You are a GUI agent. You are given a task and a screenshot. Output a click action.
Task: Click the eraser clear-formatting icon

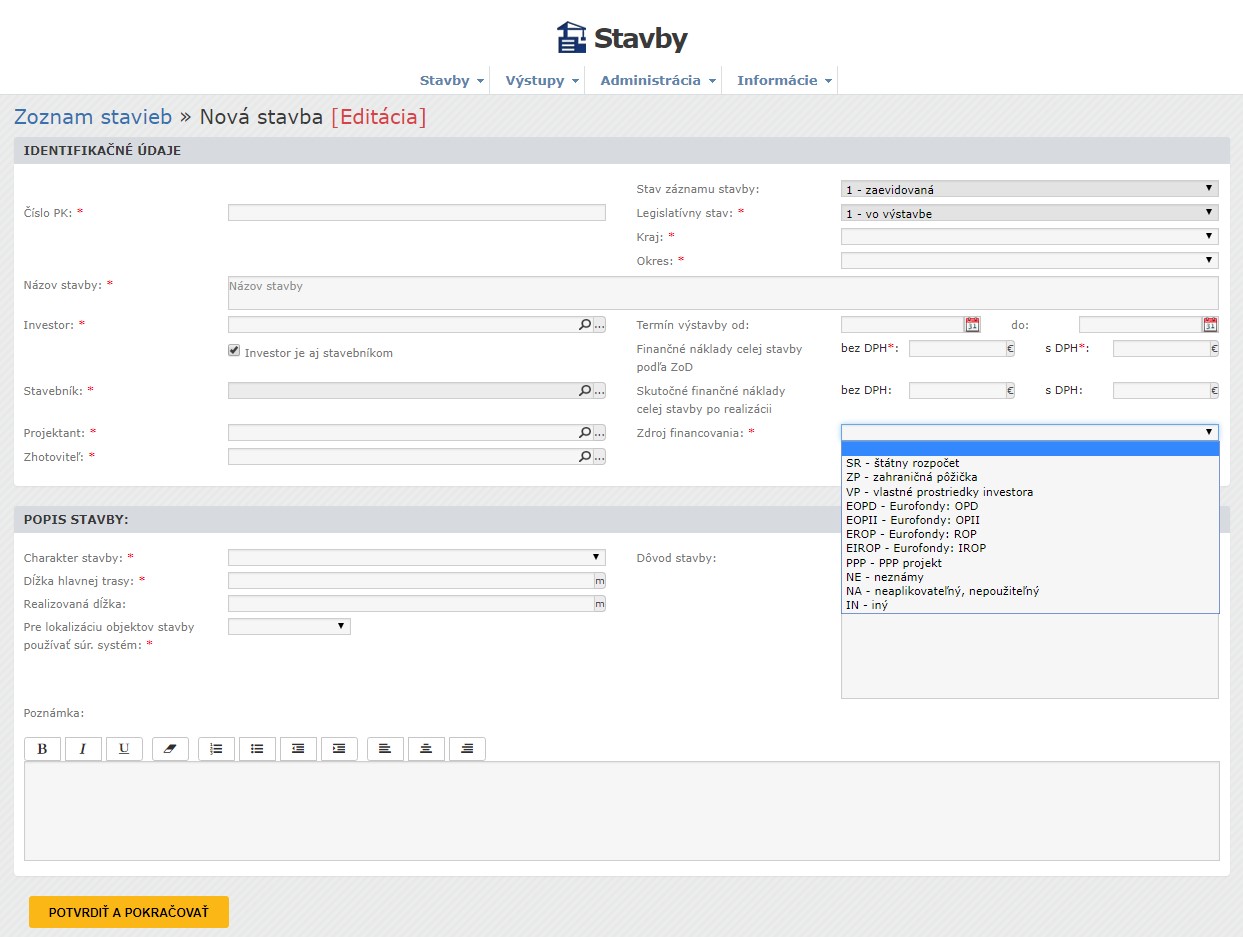coord(170,749)
